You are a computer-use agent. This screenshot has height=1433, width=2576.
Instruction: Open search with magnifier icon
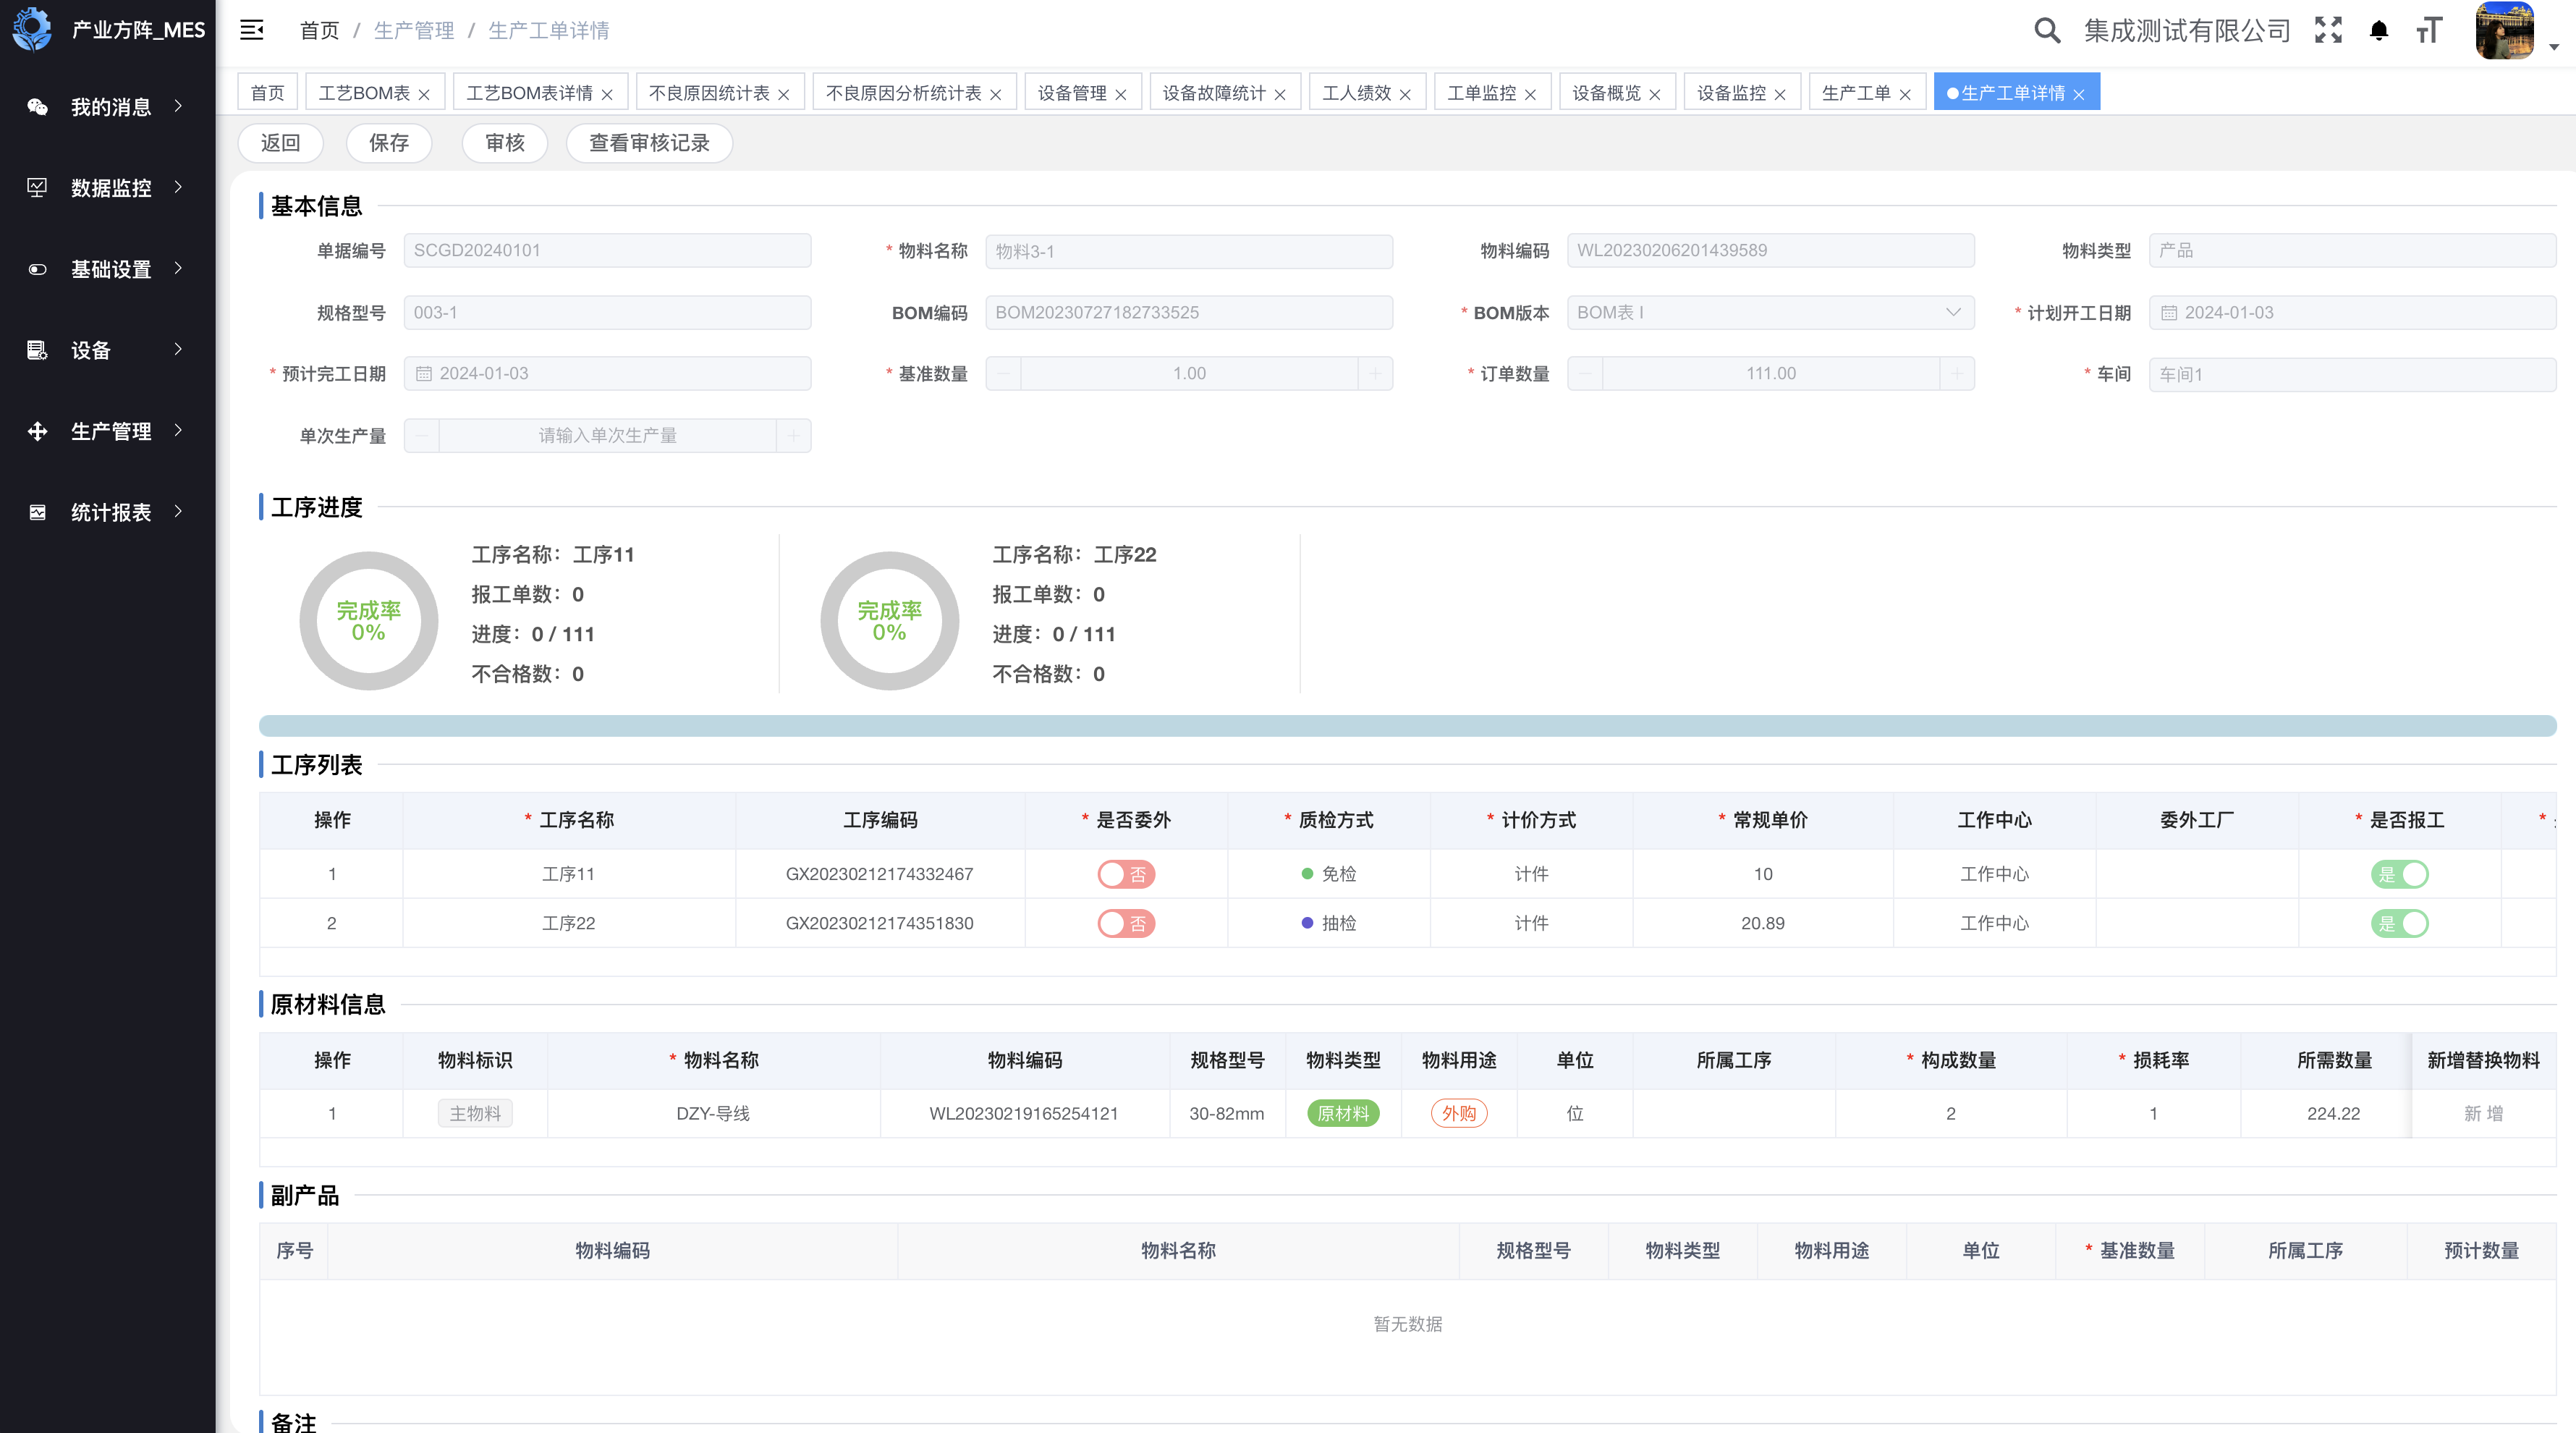click(x=2047, y=30)
